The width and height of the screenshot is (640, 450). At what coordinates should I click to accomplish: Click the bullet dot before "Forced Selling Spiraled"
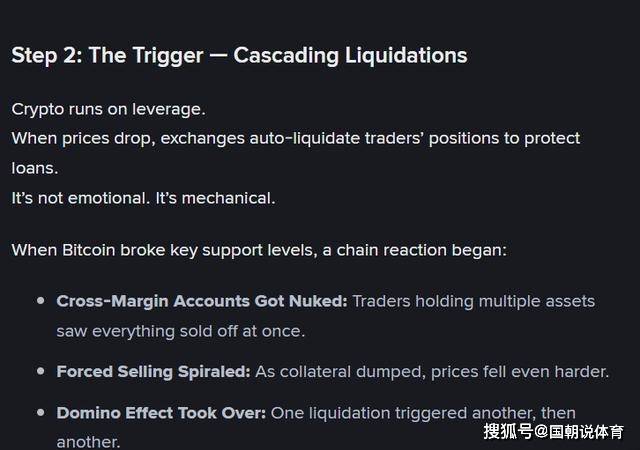[41, 371]
